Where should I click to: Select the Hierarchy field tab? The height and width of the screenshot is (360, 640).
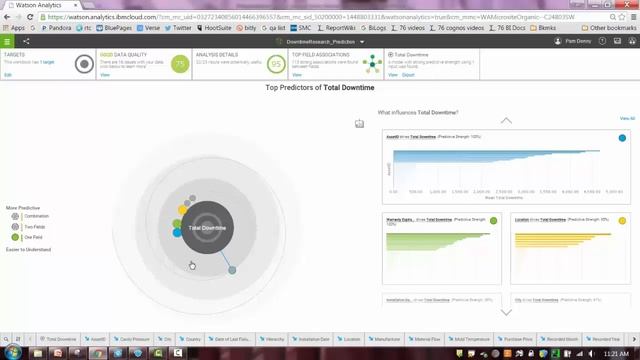(272, 339)
